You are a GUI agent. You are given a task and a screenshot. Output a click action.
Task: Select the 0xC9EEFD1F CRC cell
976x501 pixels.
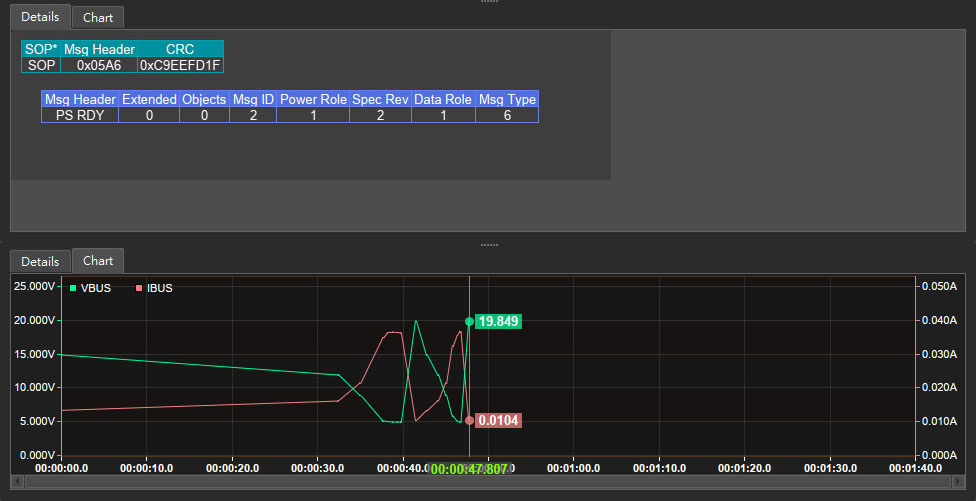point(180,65)
